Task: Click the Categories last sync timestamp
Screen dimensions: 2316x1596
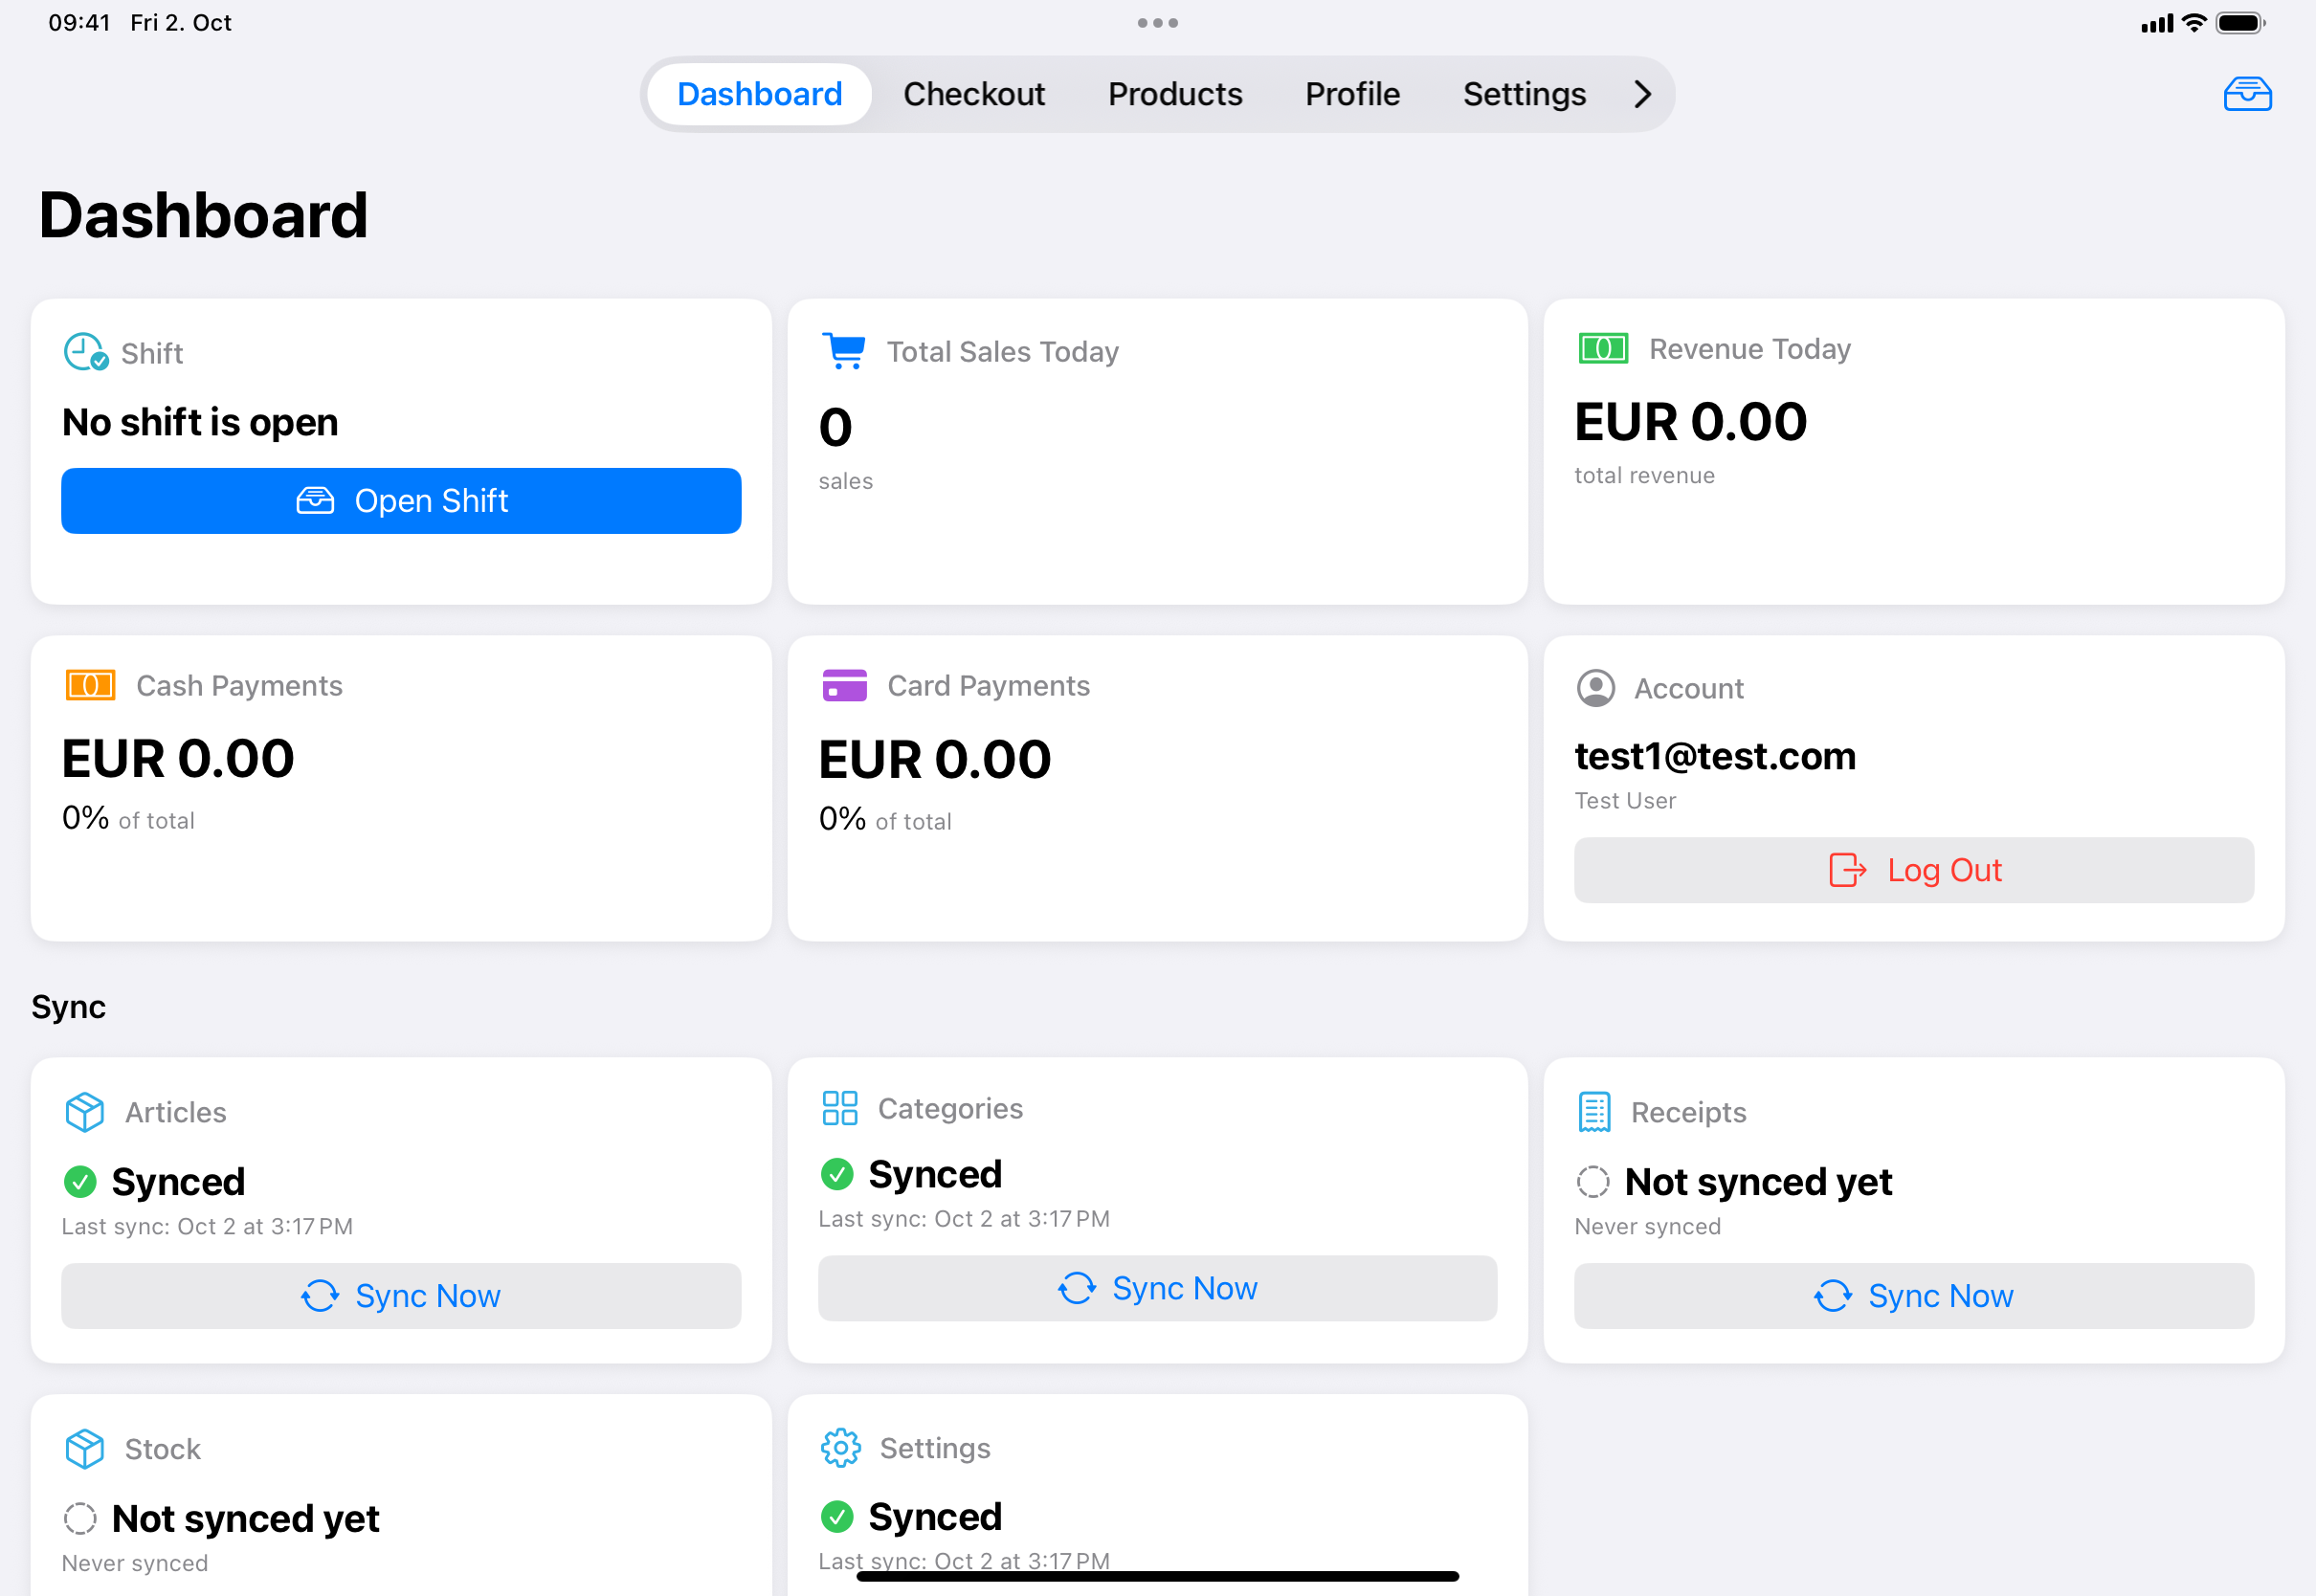Action: tap(963, 1218)
